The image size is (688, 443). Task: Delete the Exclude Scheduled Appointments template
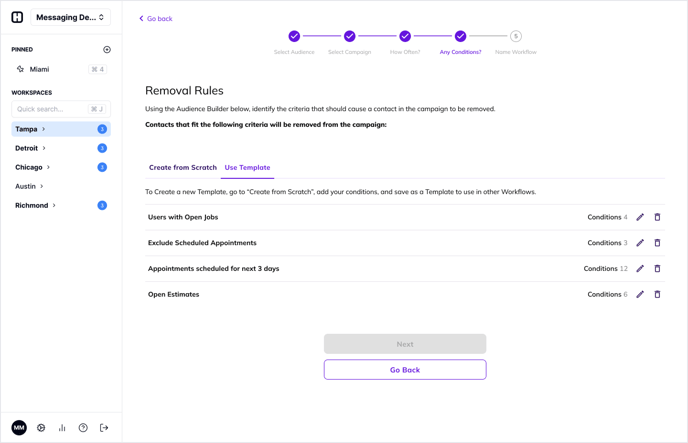657,243
